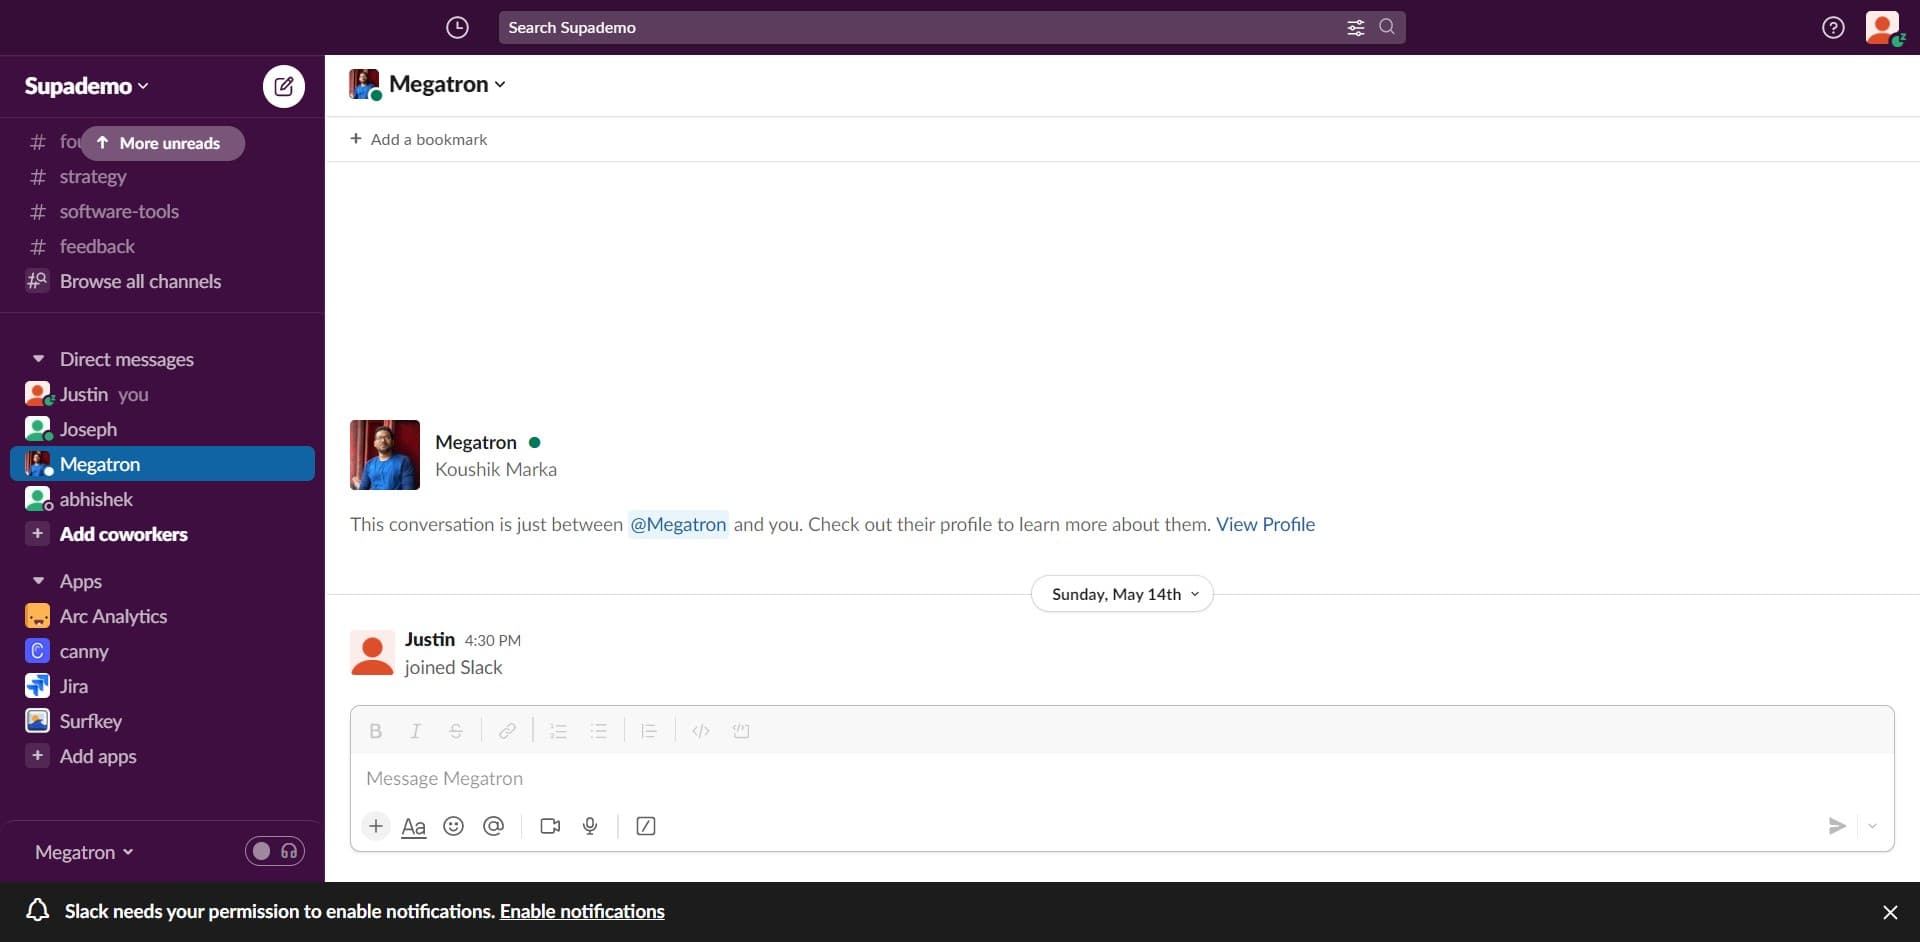This screenshot has width=1920, height=942.
Task: Record audio clip with microphone icon
Action: (590, 826)
